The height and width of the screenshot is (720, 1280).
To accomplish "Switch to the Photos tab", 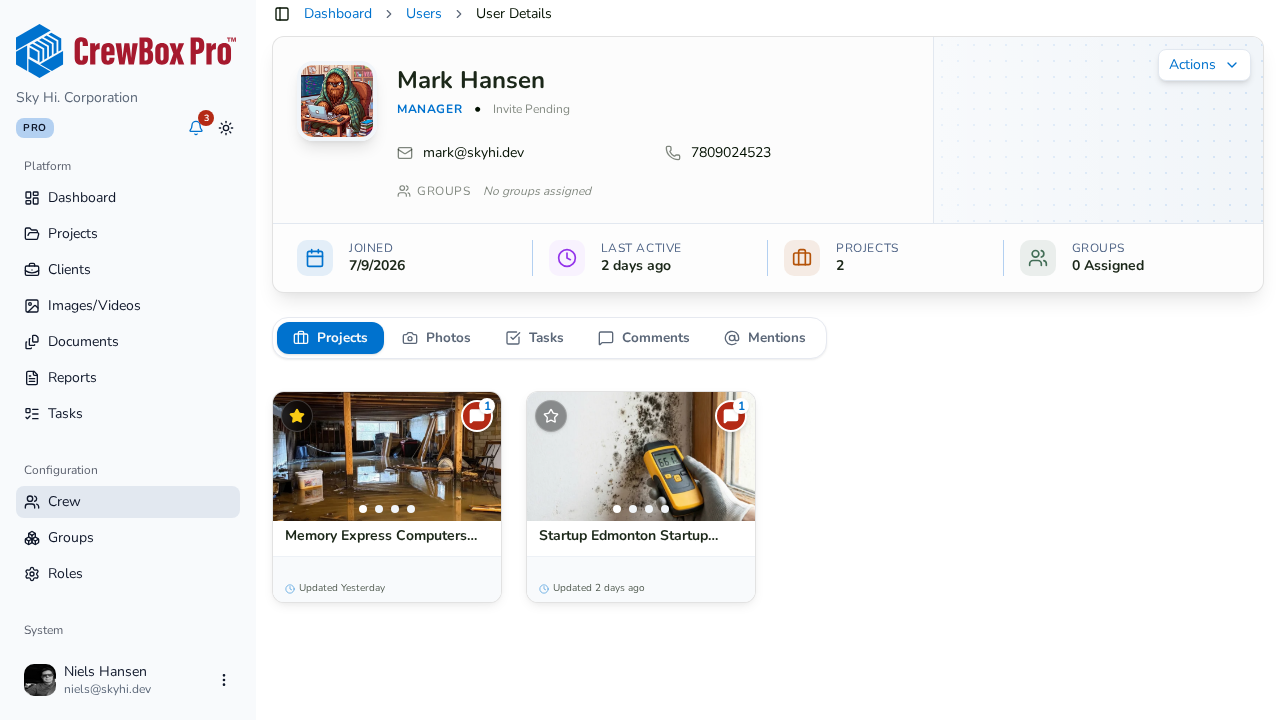I will pyautogui.click(x=436, y=338).
